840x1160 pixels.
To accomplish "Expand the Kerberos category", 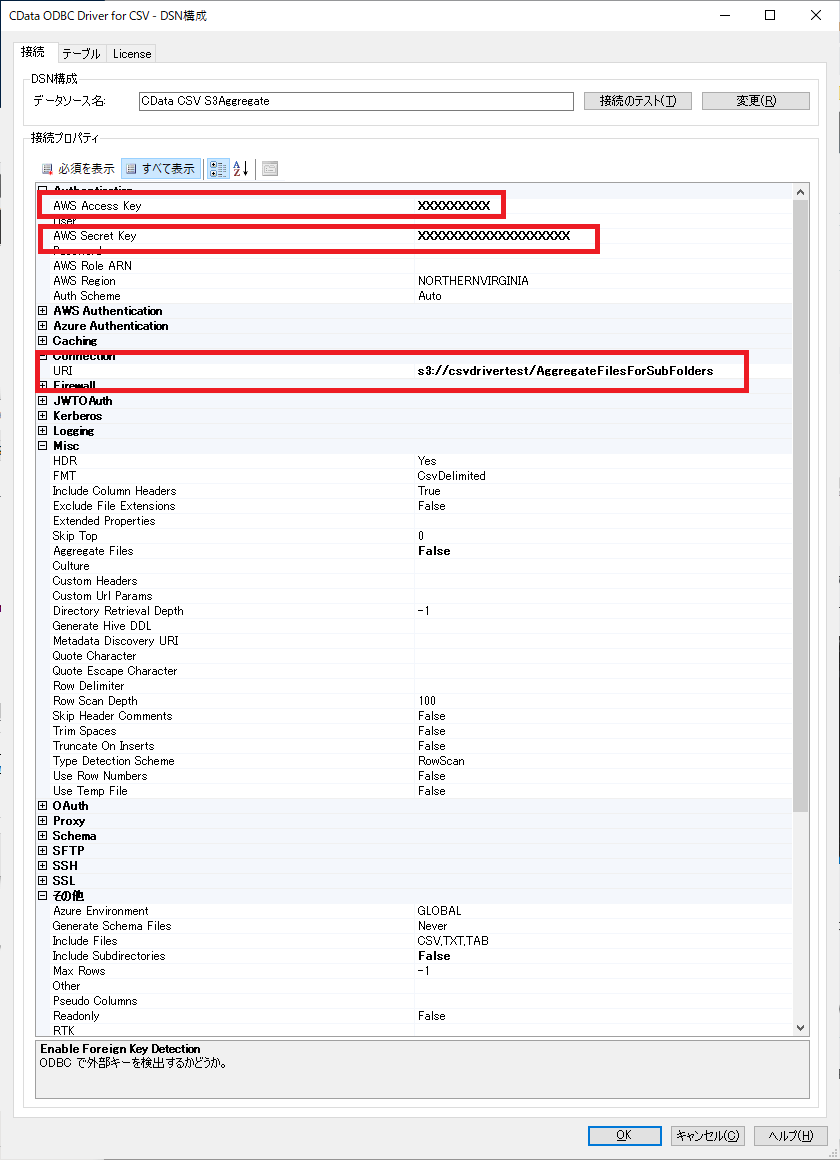I will (x=43, y=416).
